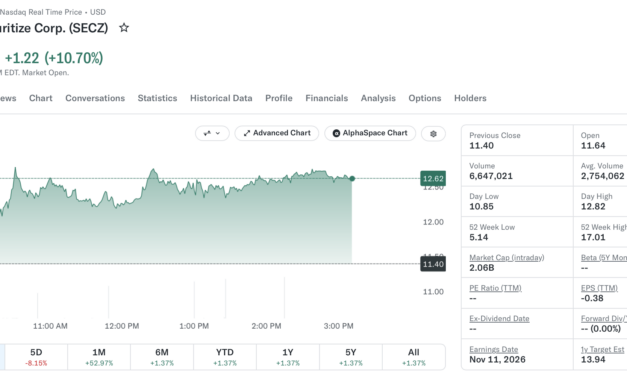Click the previous close marker 11.40
Viewport: 627px width, 376px height.
(x=433, y=264)
